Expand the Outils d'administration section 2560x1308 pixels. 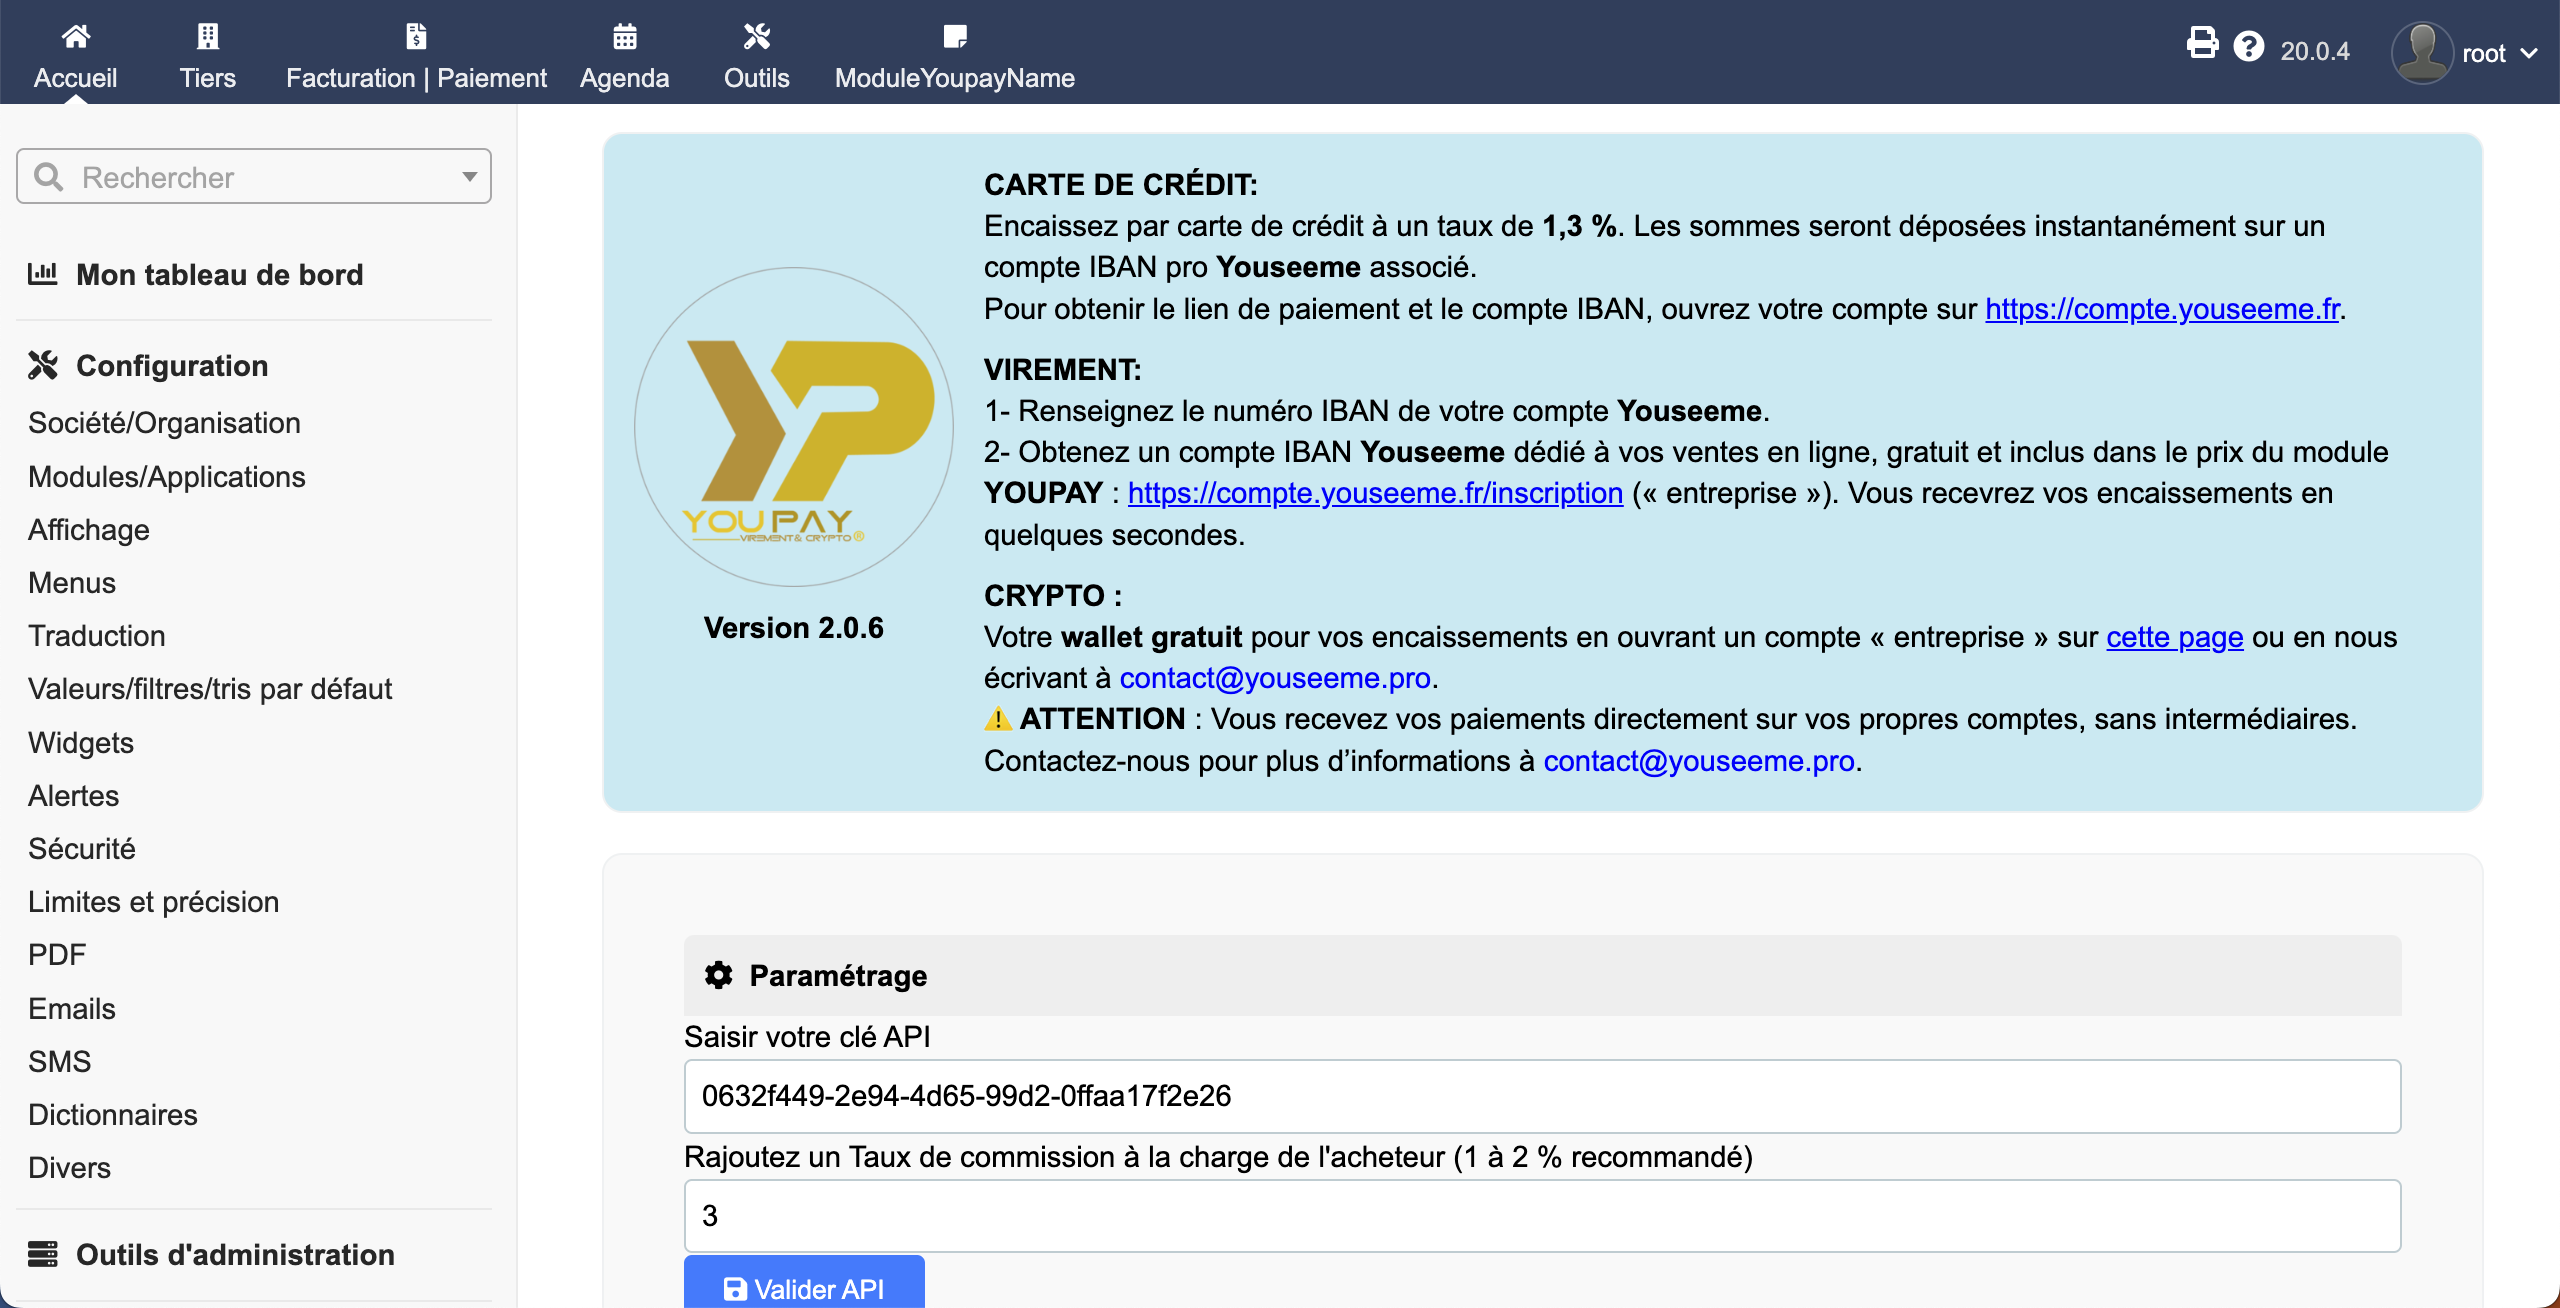235,1255
